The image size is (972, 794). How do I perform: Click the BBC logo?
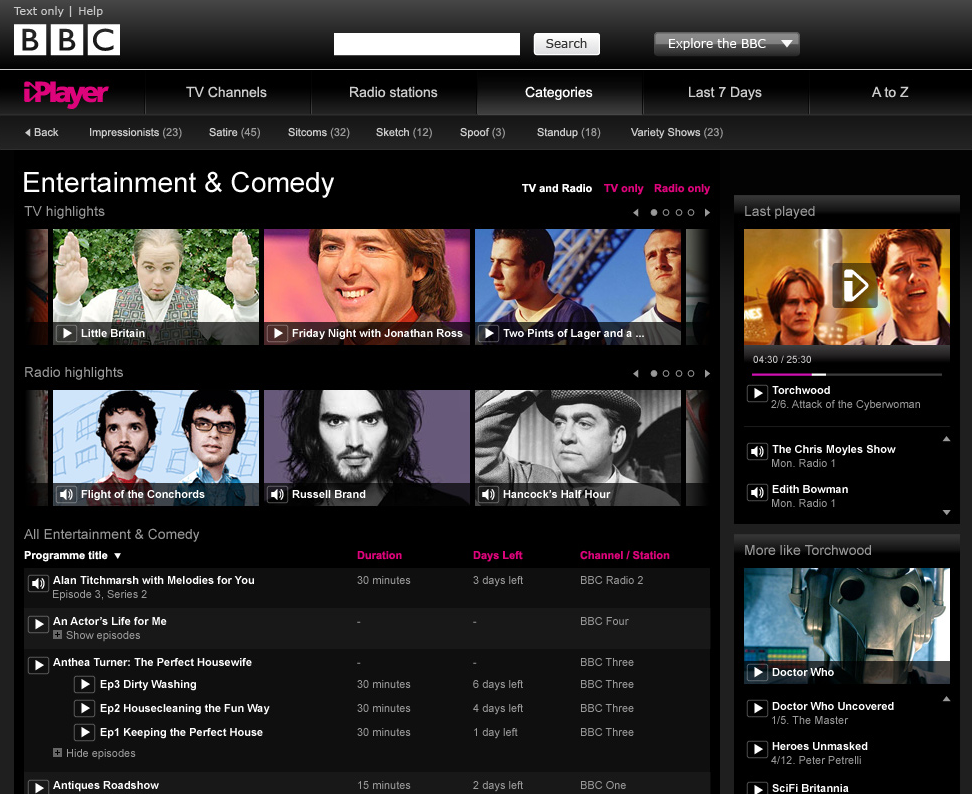[x=66, y=40]
